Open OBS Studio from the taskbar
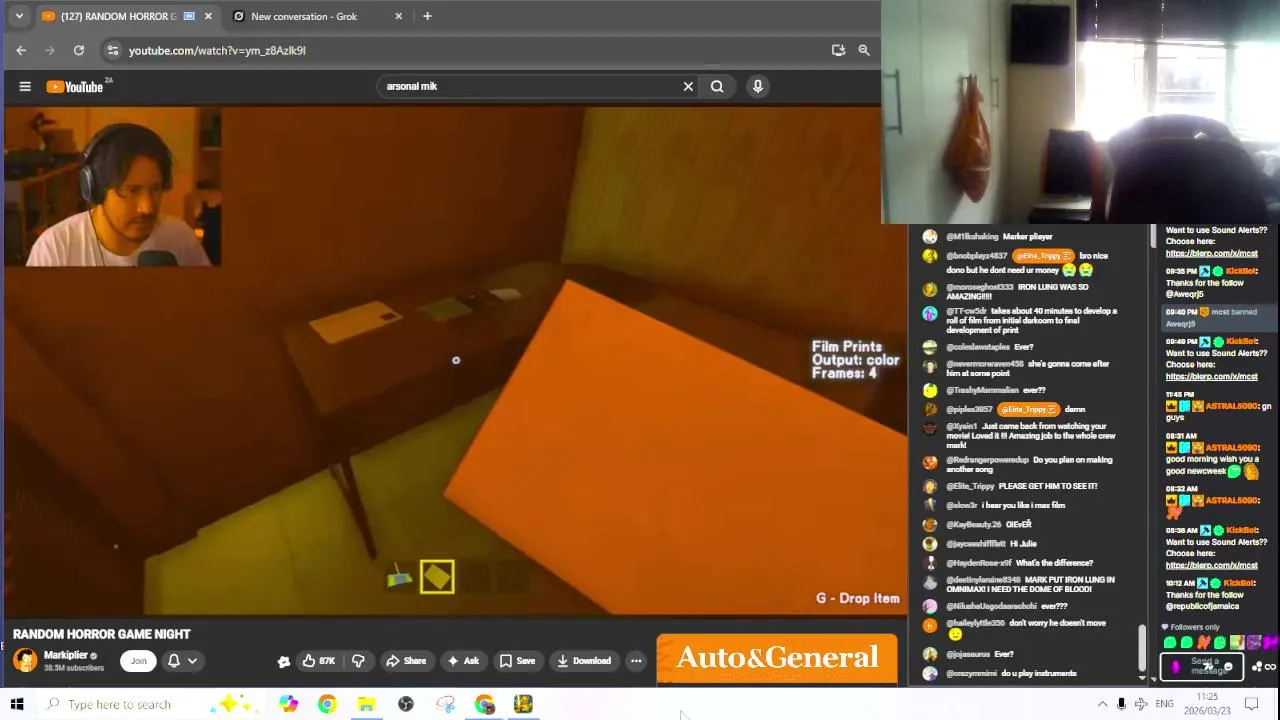The width and height of the screenshot is (1280, 720). coord(405,704)
